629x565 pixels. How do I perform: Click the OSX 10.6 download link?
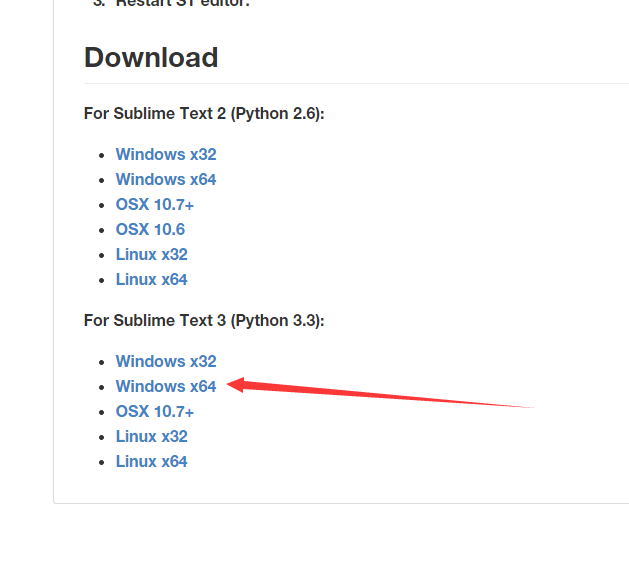(x=150, y=230)
